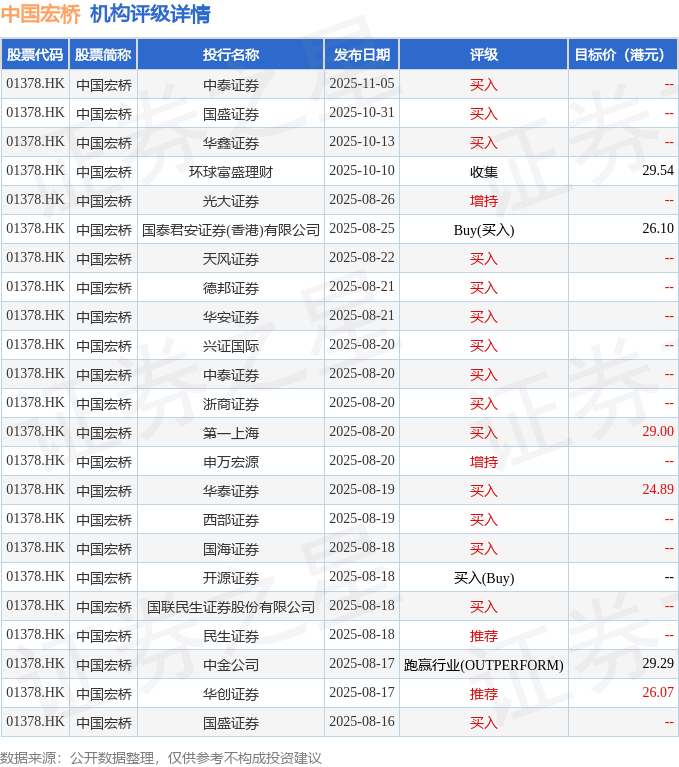Click target price 29.54
Viewport: 679px width, 767px height.
(658, 170)
